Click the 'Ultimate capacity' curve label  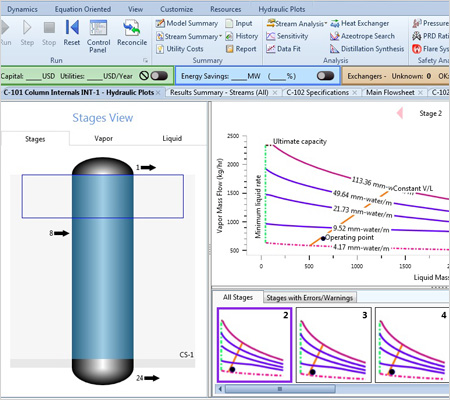click(300, 141)
